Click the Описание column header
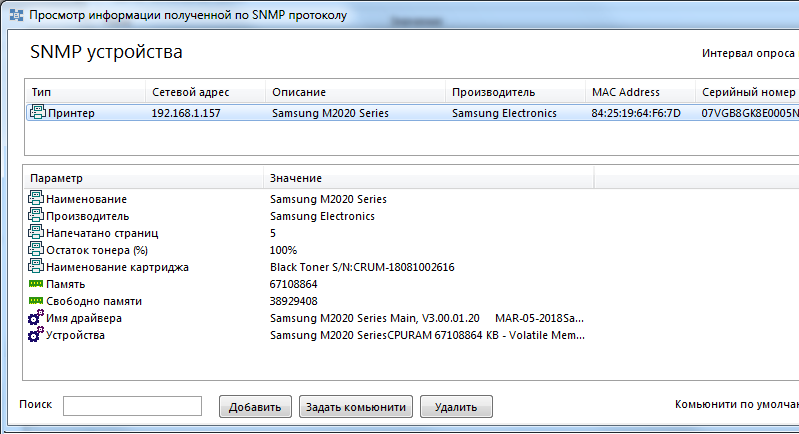This screenshot has height=434, width=799. 355,92
